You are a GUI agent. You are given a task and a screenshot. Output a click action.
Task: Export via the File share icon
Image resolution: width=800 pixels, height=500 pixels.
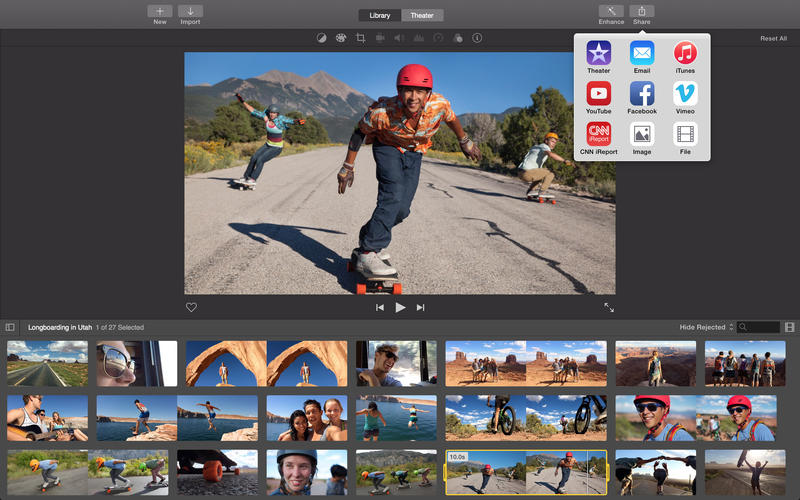tap(685, 134)
